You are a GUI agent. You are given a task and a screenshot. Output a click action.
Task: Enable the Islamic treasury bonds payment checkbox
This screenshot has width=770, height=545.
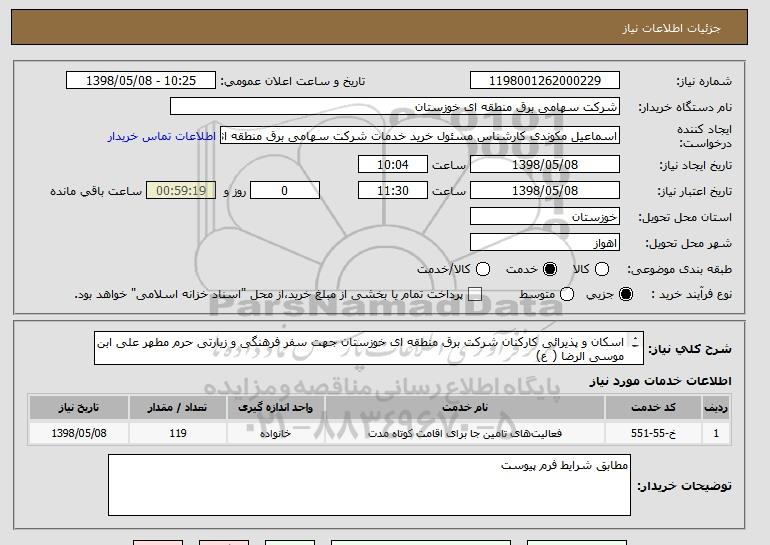click(475, 294)
